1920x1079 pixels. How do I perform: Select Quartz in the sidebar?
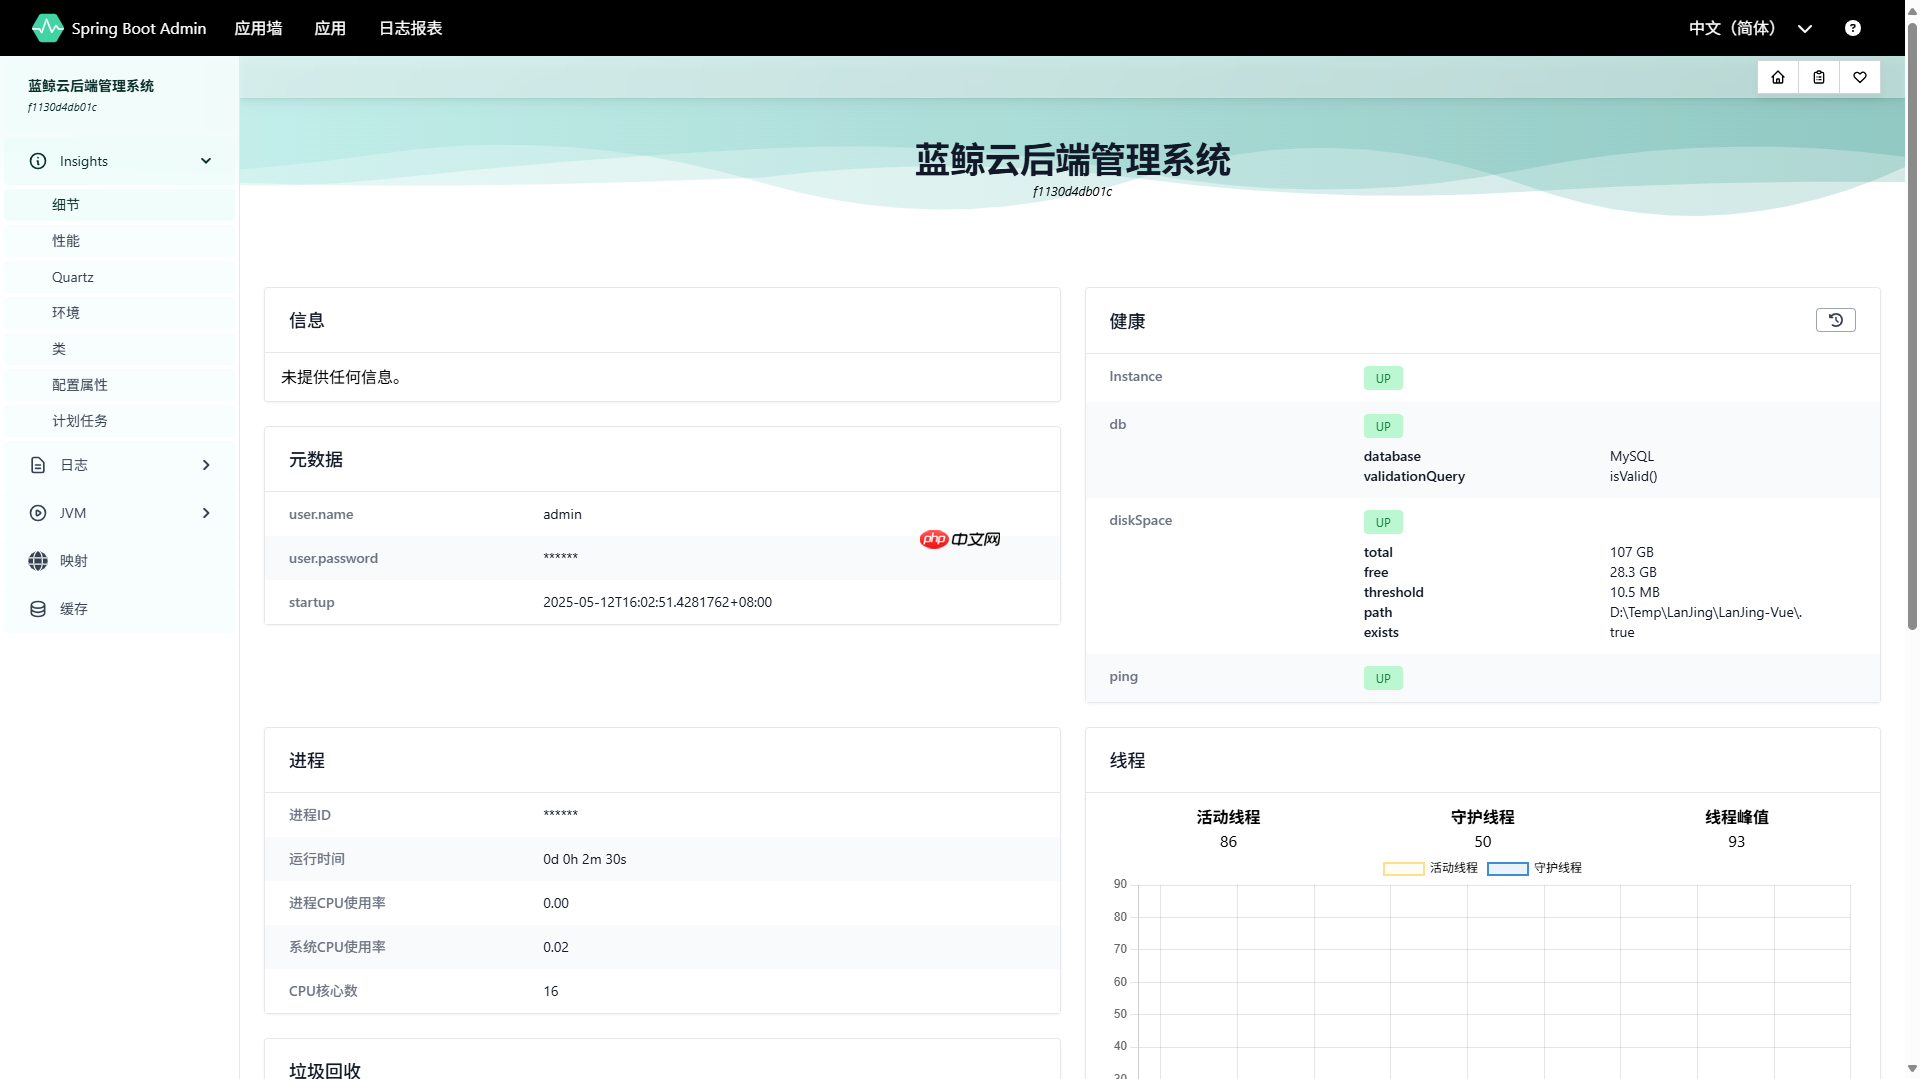click(x=73, y=277)
